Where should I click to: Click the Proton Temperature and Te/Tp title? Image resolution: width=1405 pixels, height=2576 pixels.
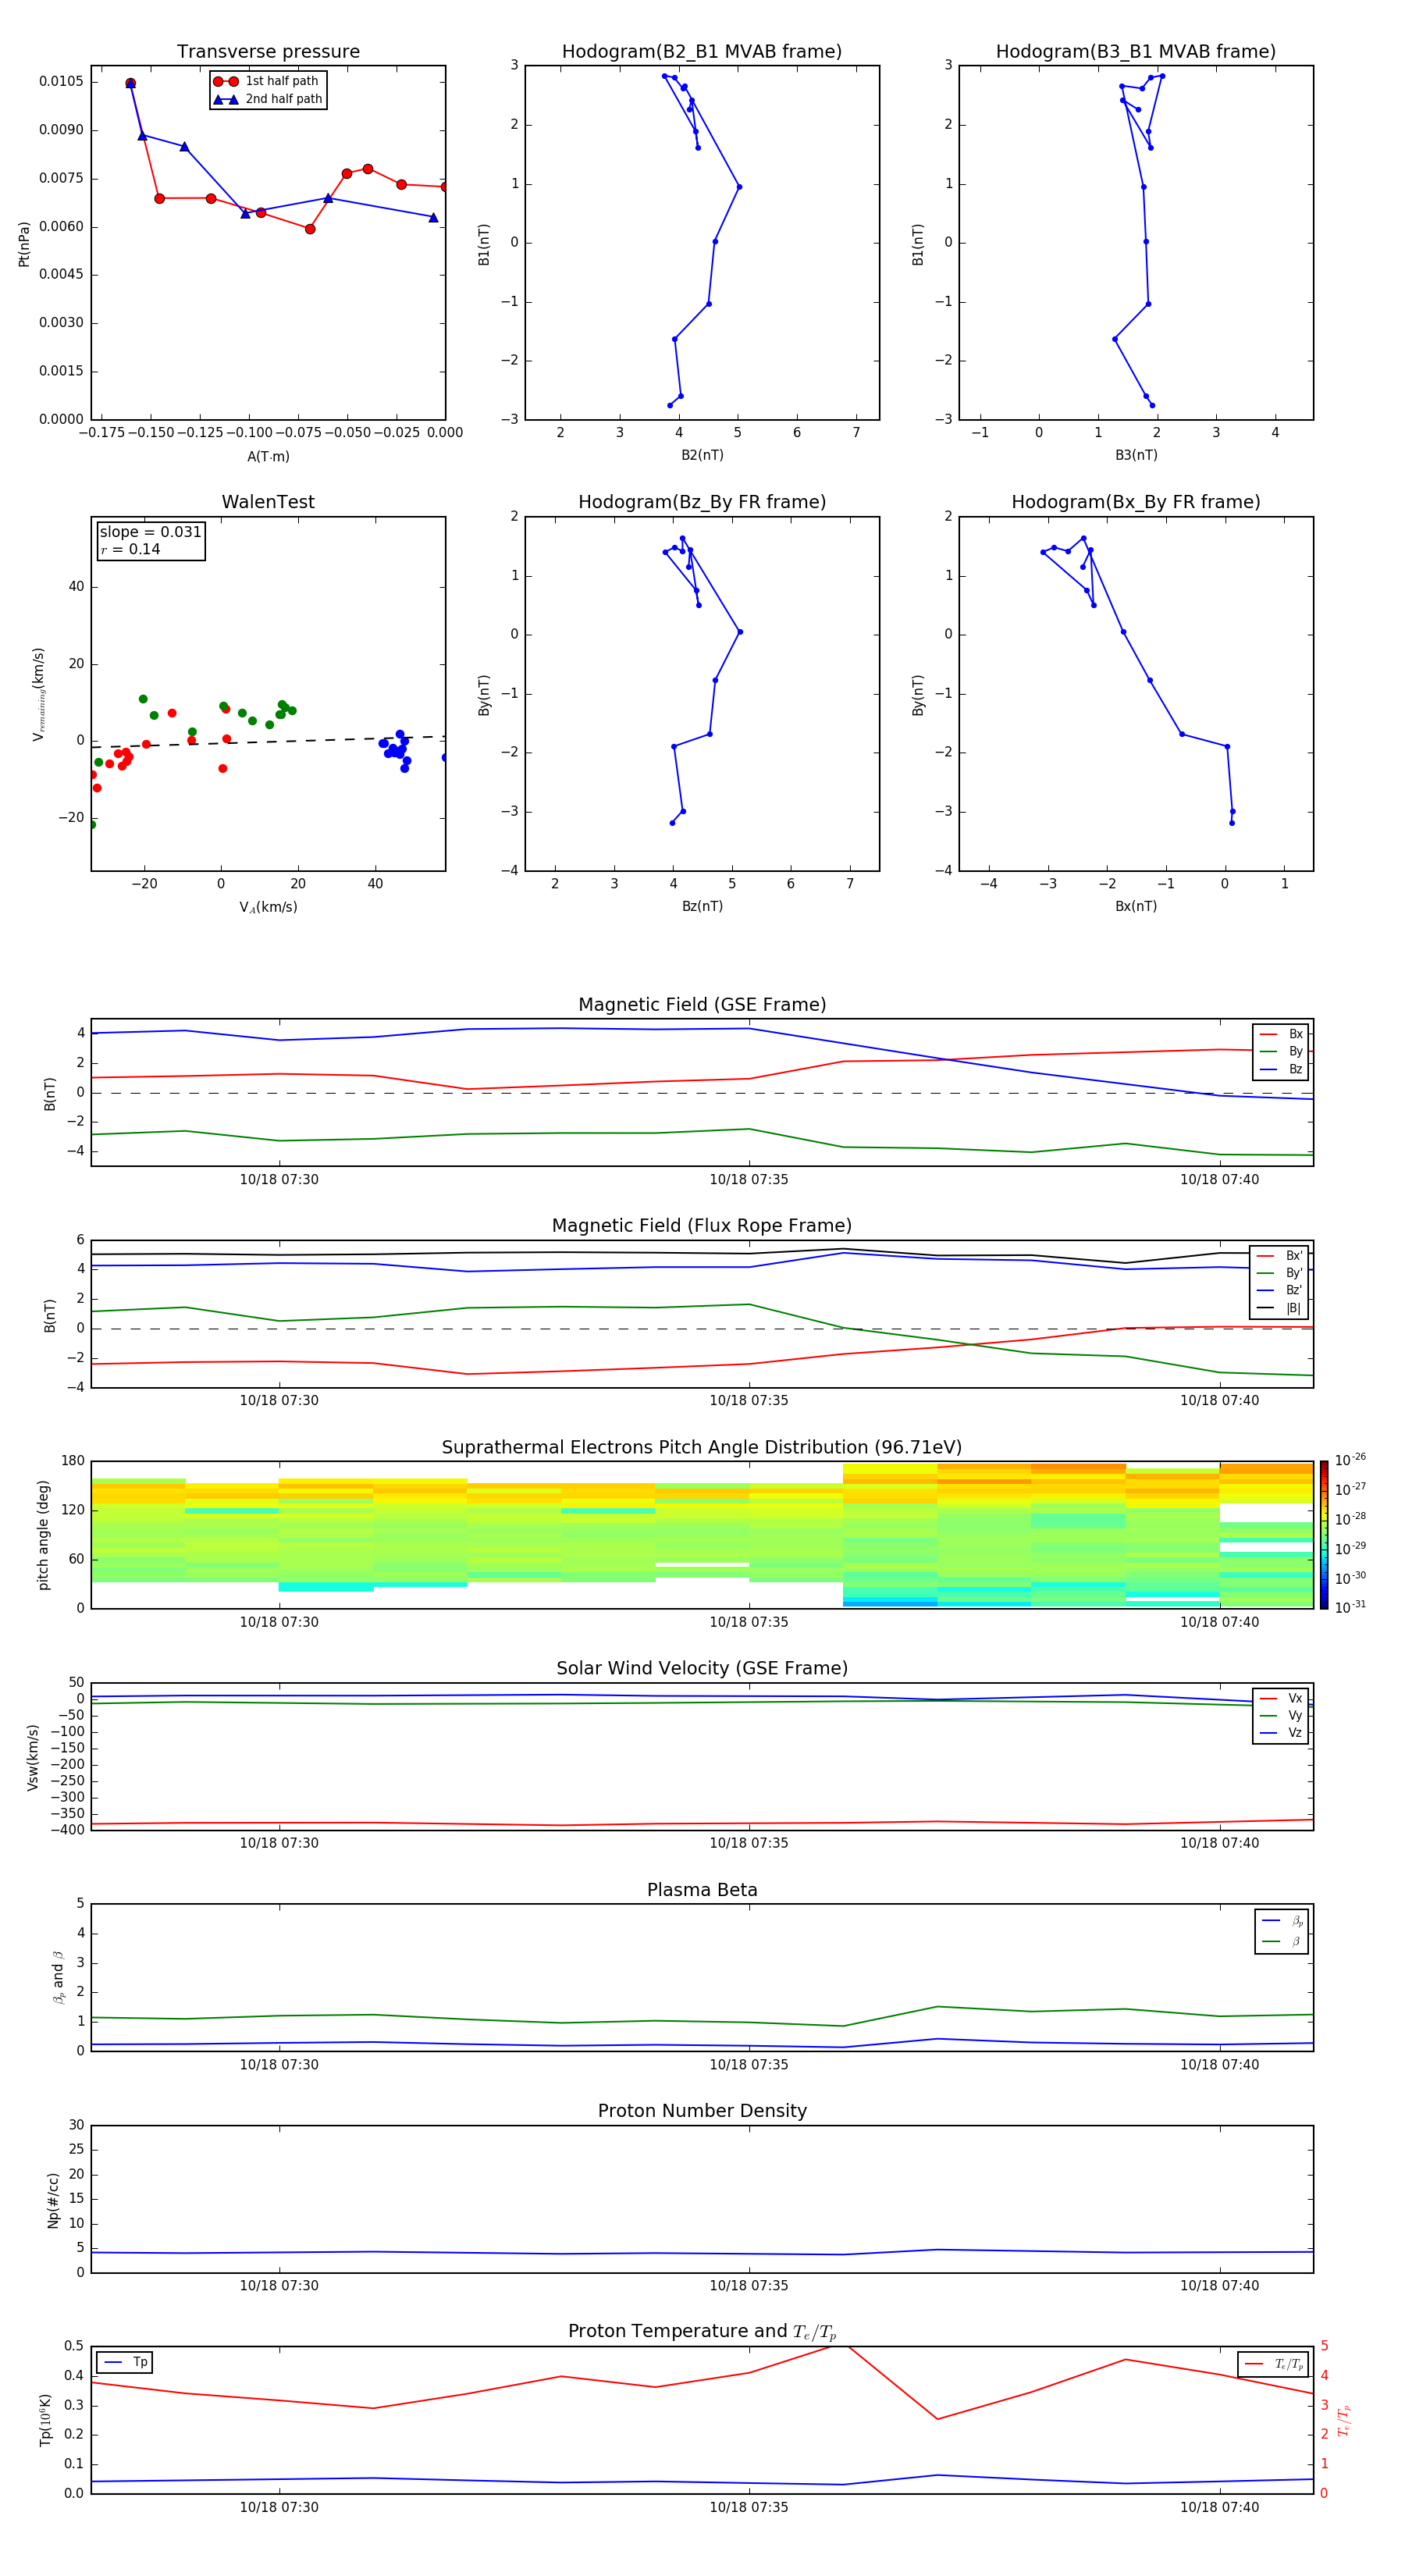click(702, 2332)
